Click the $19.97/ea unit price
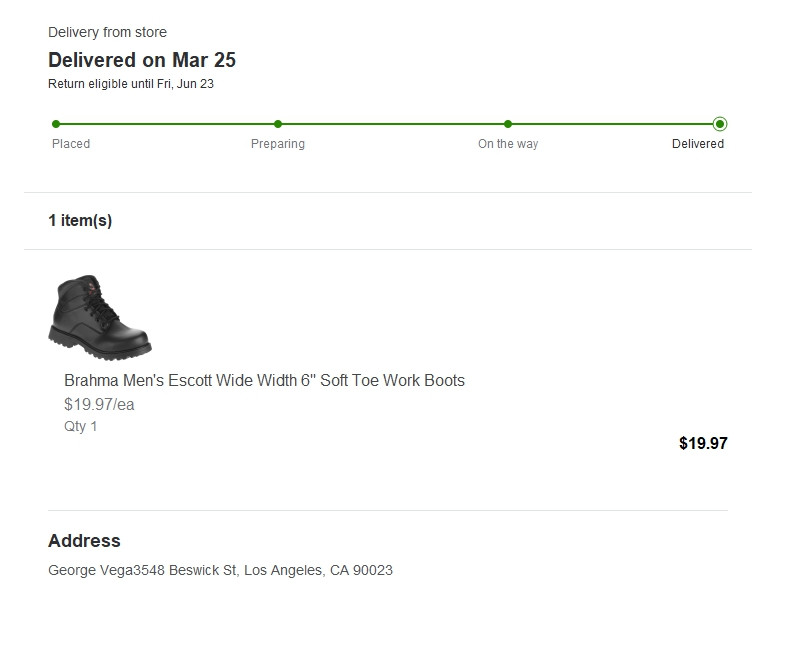Screen dimensions: 800x646 pos(99,405)
